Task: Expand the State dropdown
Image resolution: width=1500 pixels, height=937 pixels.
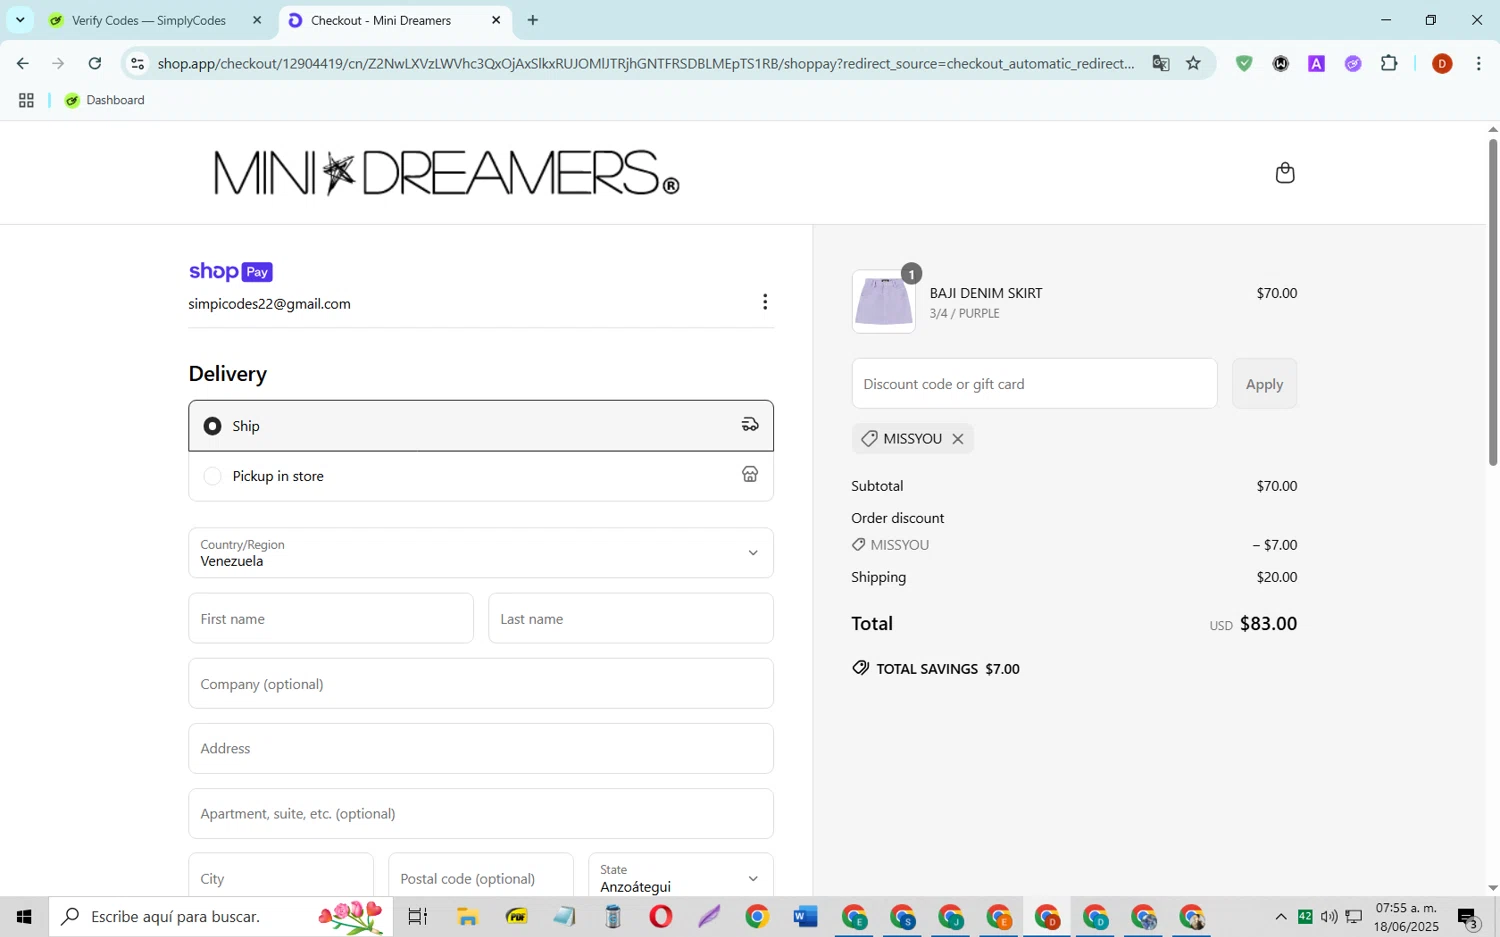Action: coord(681,878)
